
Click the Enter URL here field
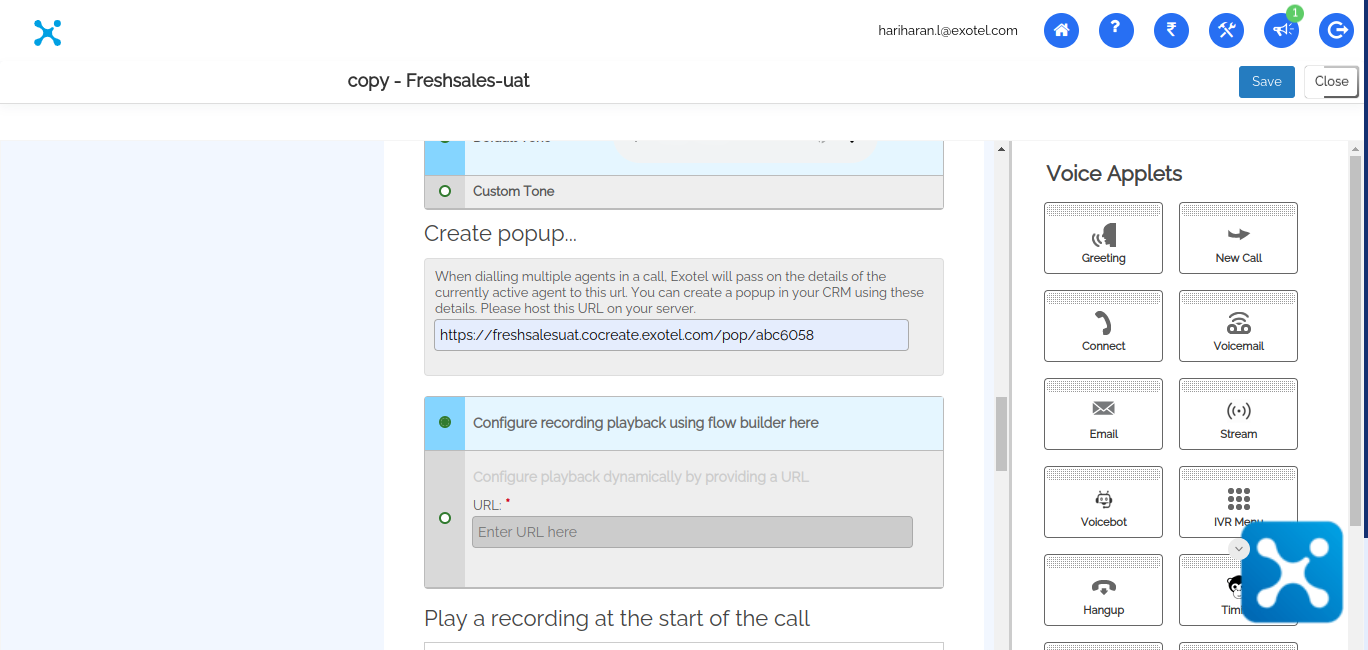pos(692,532)
